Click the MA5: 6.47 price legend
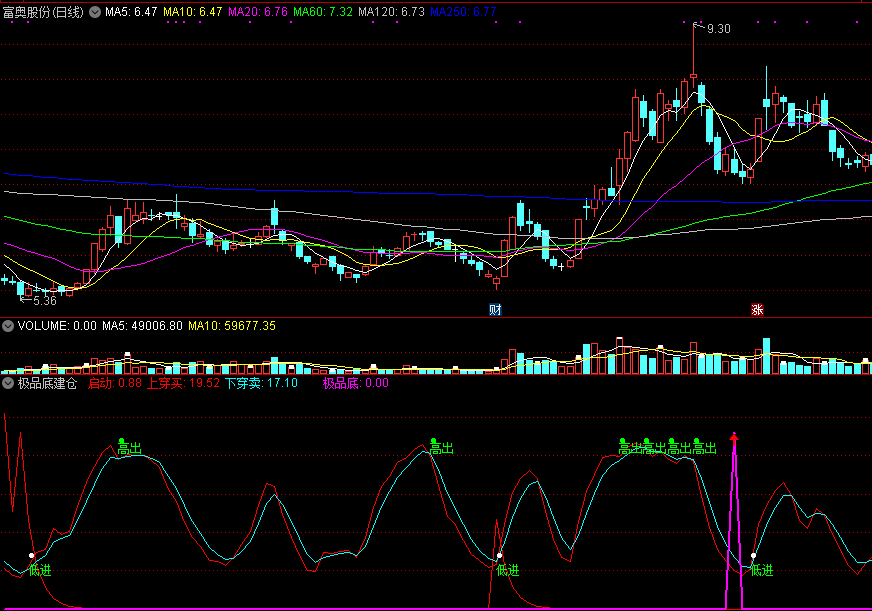This screenshot has height=611, width=872. pos(131,12)
